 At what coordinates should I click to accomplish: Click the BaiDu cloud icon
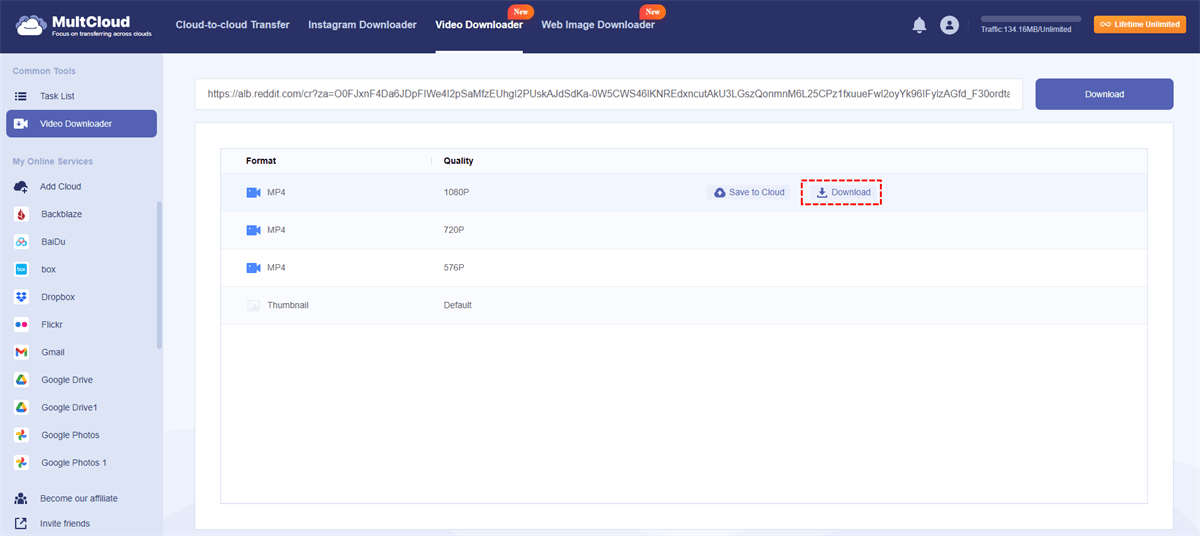click(x=20, y=242)
